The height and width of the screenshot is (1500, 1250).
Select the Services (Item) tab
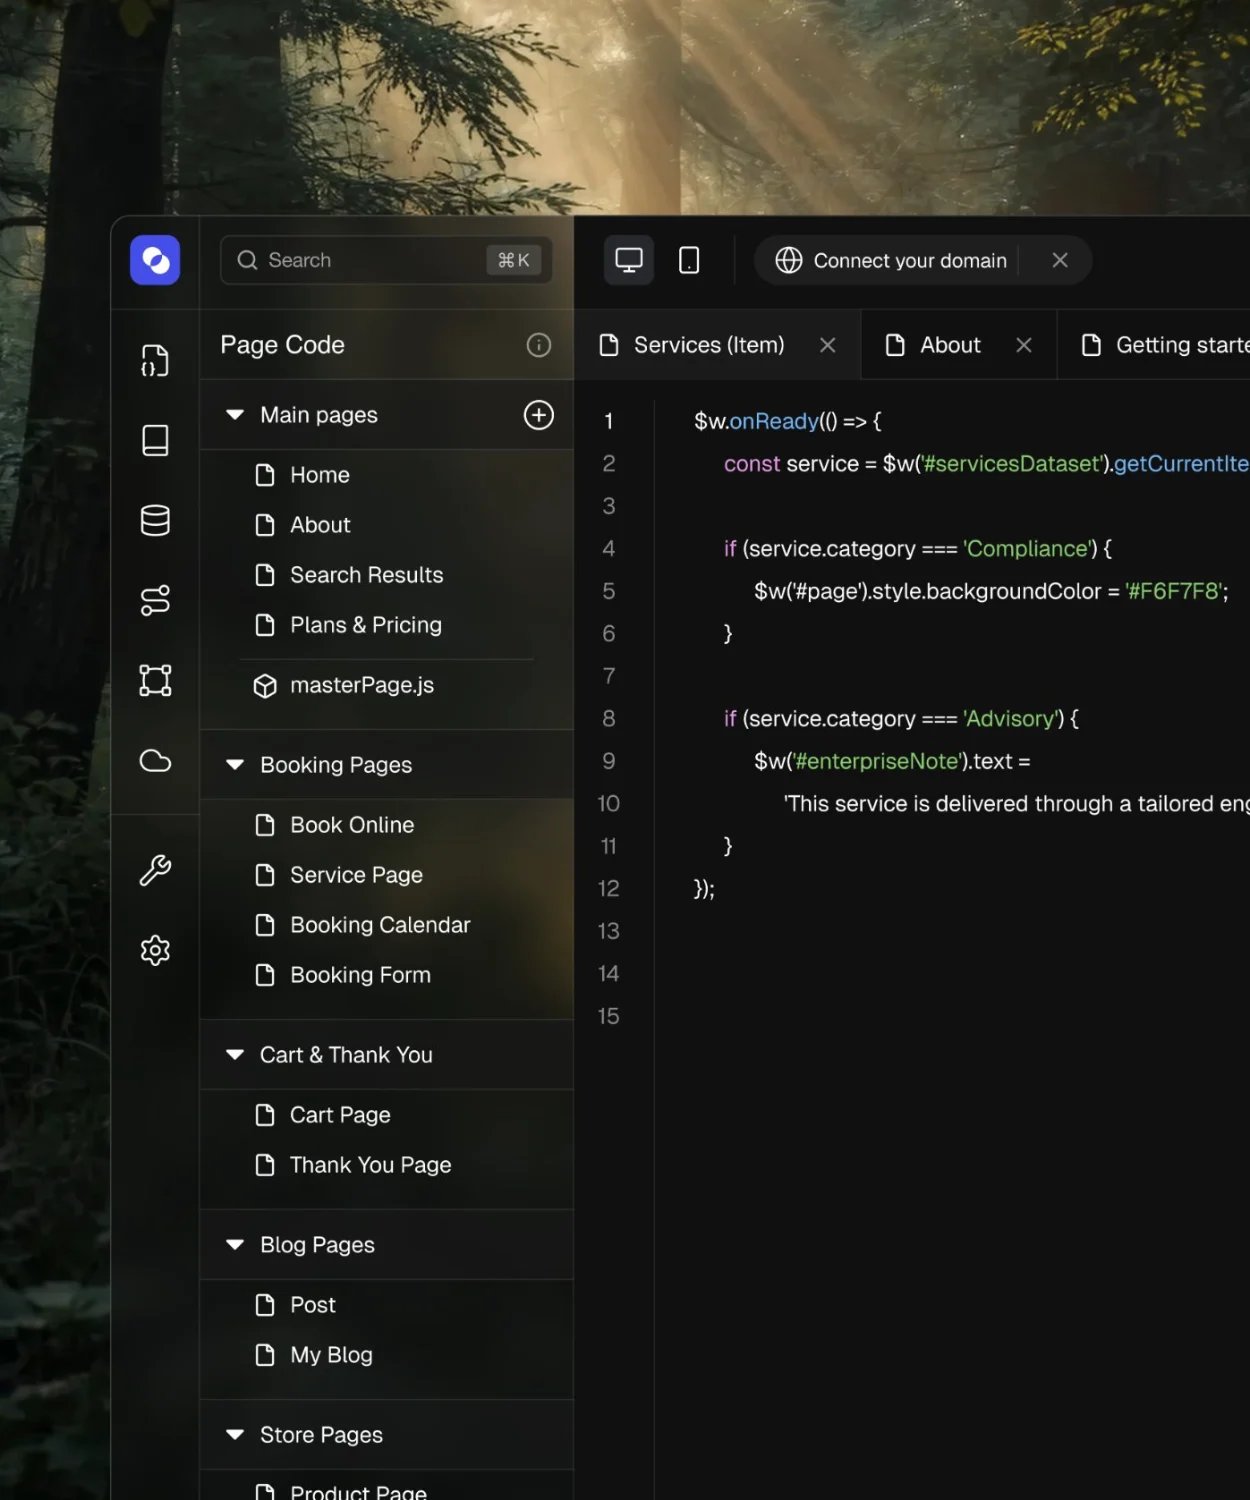[708, 345]
